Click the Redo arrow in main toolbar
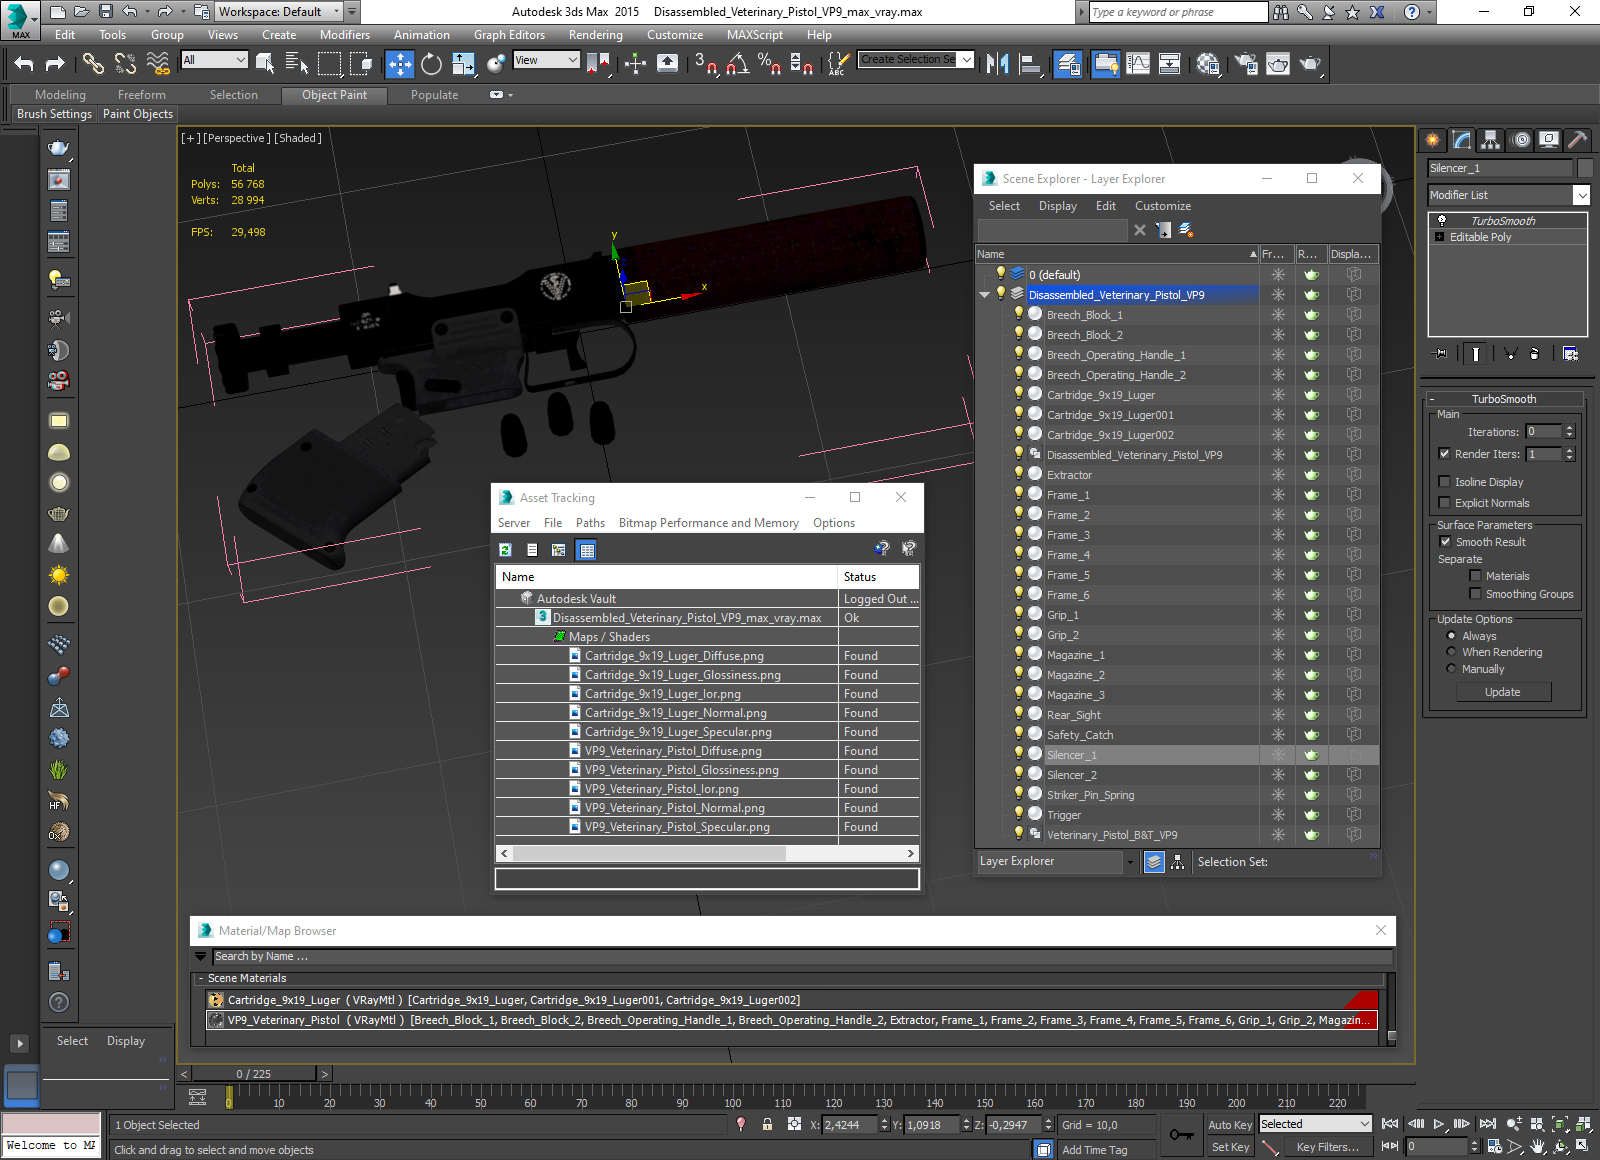The height and width of the screenshot is (1160, 1600). pyautogui.click(x=55, y=64)
